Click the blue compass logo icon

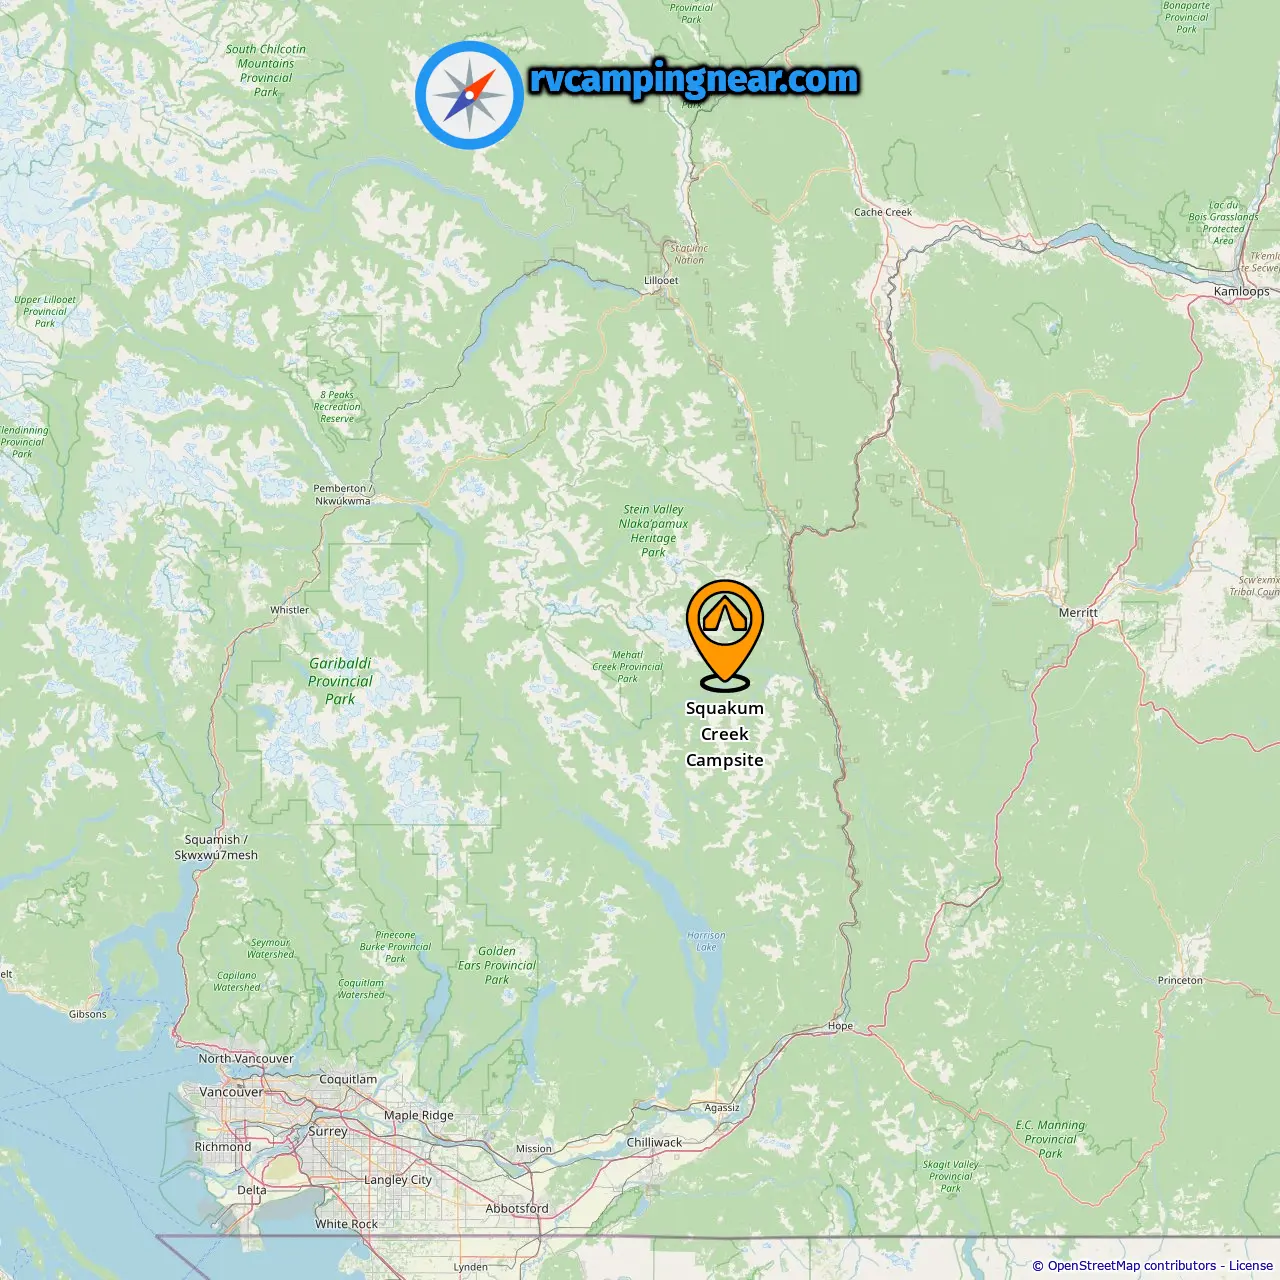tap(469, 95)
